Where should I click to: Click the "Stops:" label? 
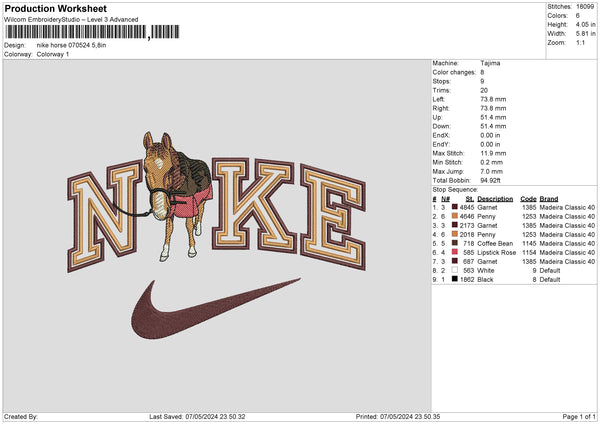click(x=442, y=81)
